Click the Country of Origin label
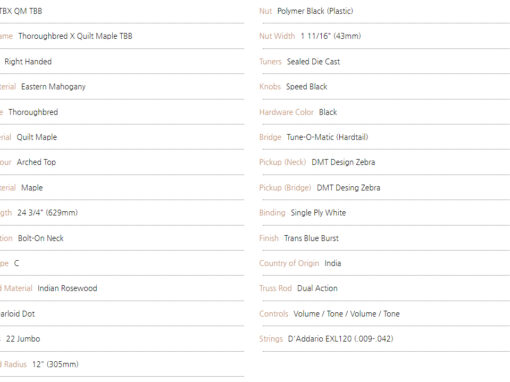 [289, 263]
